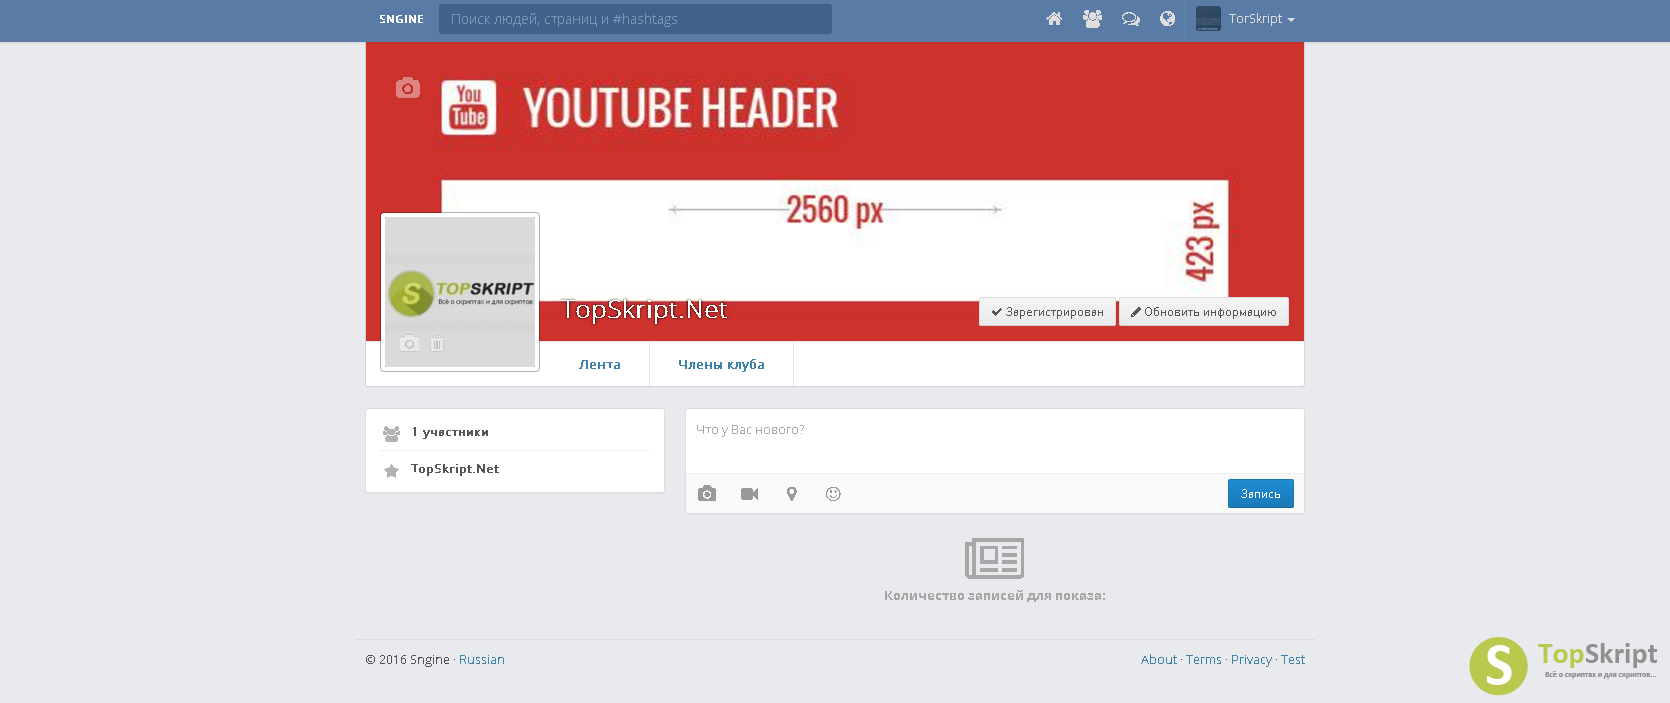Publish with the Запись button

[x=1260, y=494]
